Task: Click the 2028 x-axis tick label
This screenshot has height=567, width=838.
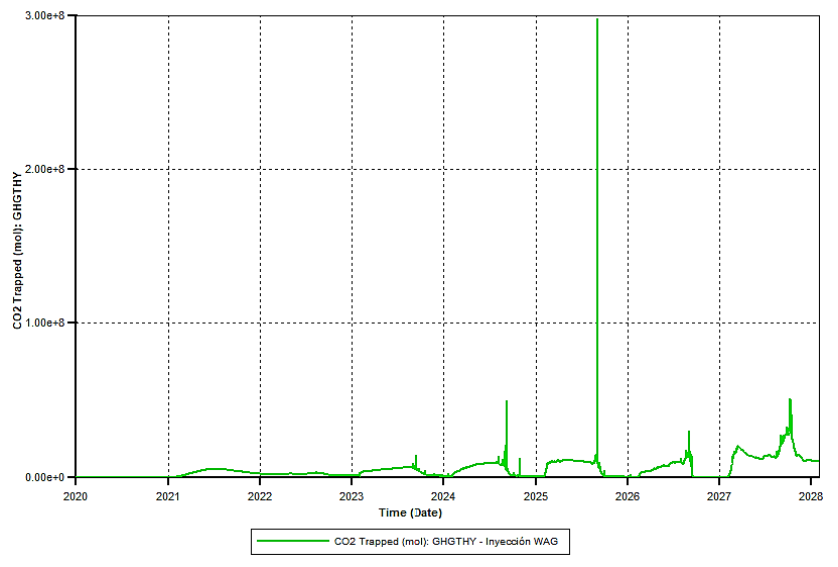Action: 811,496
